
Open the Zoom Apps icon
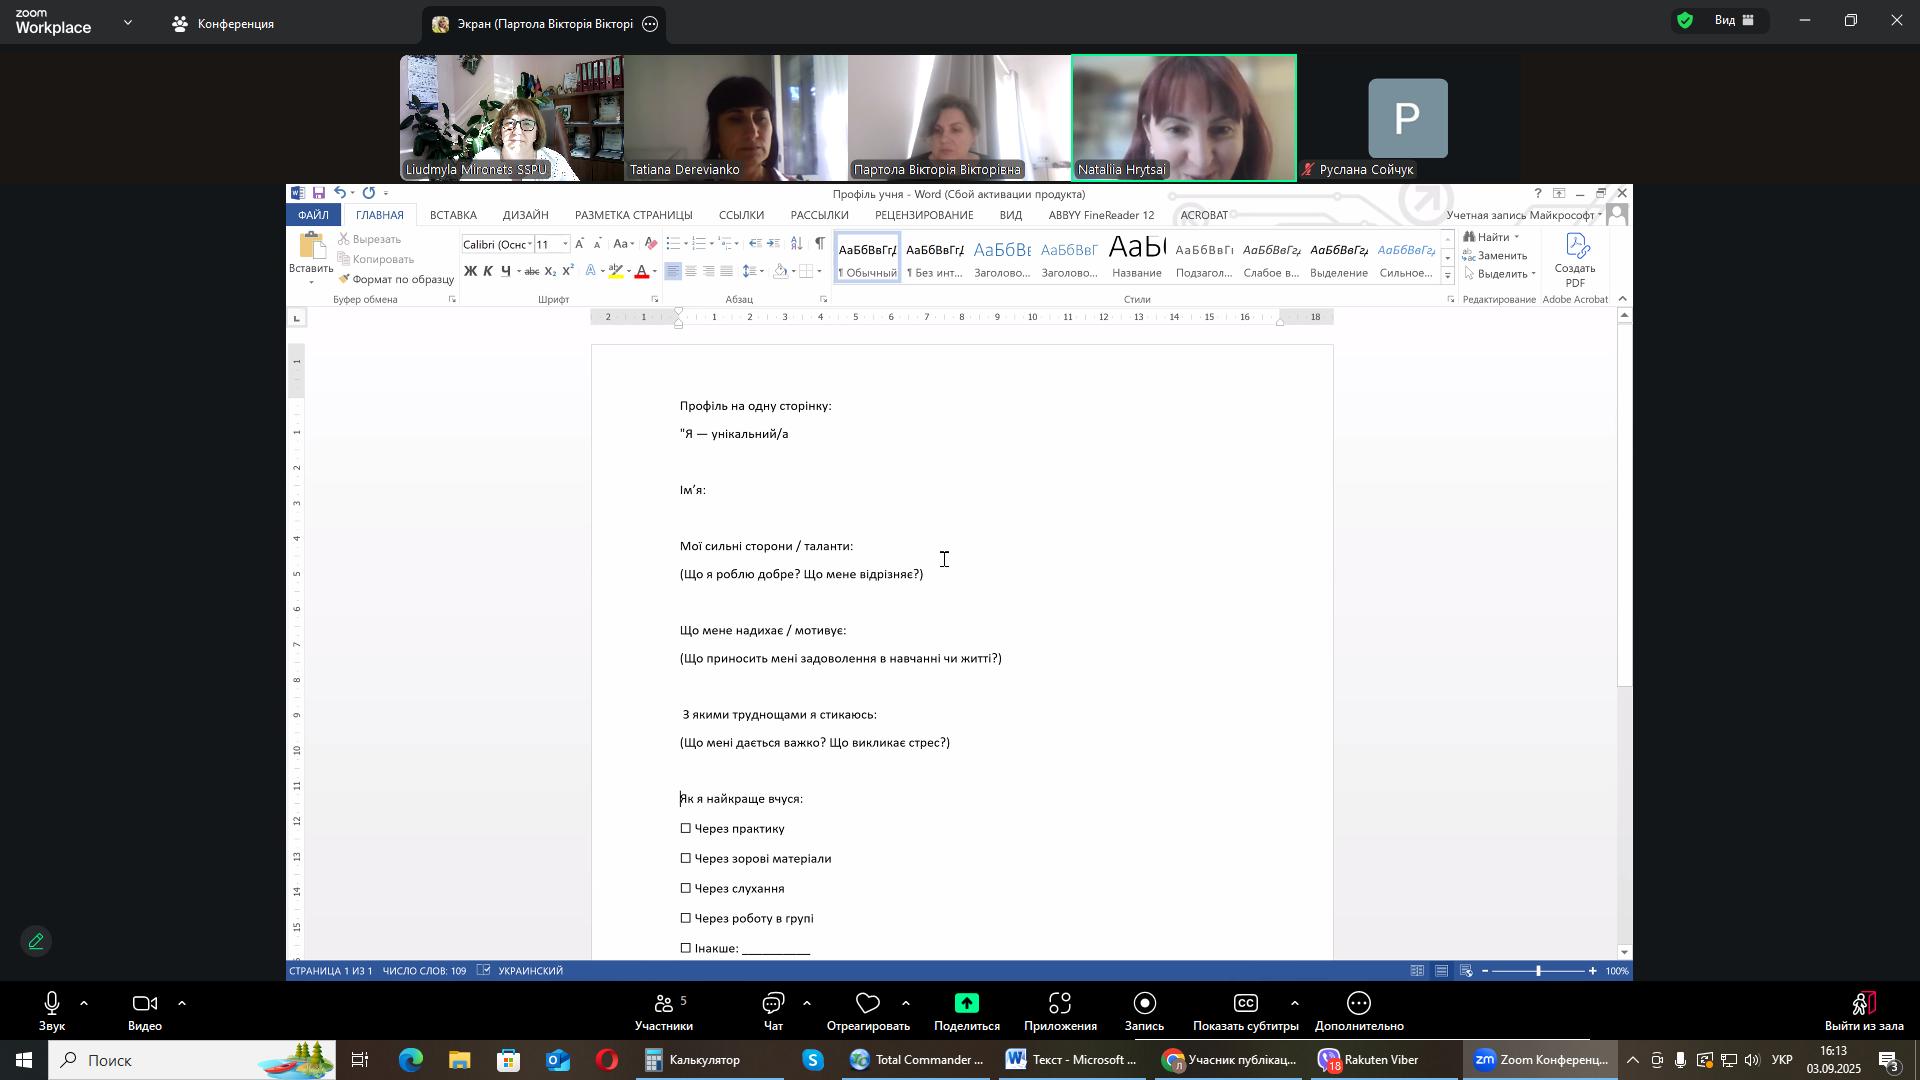[1059, 1005]
